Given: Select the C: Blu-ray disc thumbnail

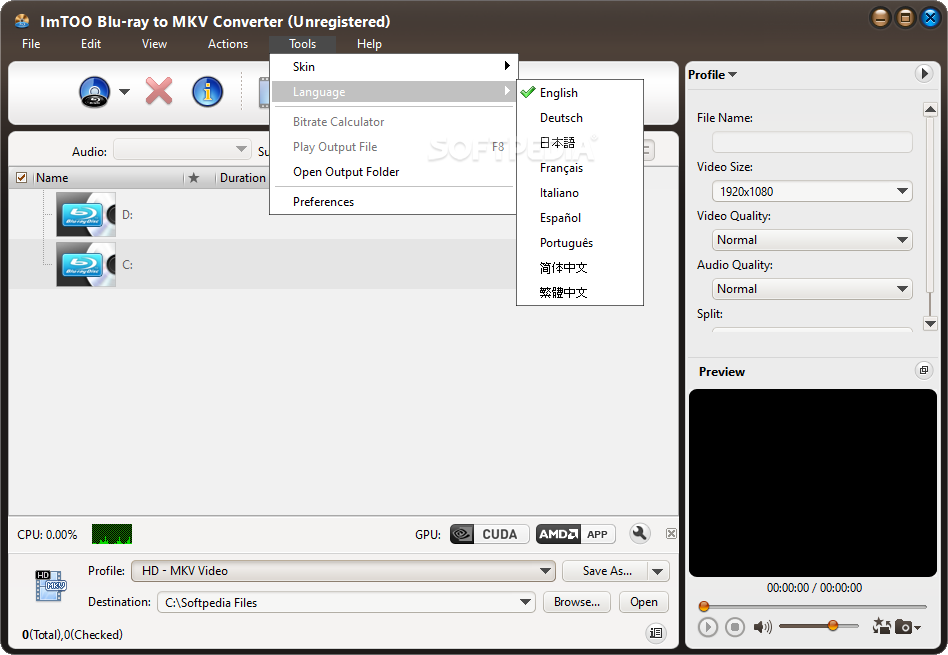Looking at the screenshot, I should 86,264.
